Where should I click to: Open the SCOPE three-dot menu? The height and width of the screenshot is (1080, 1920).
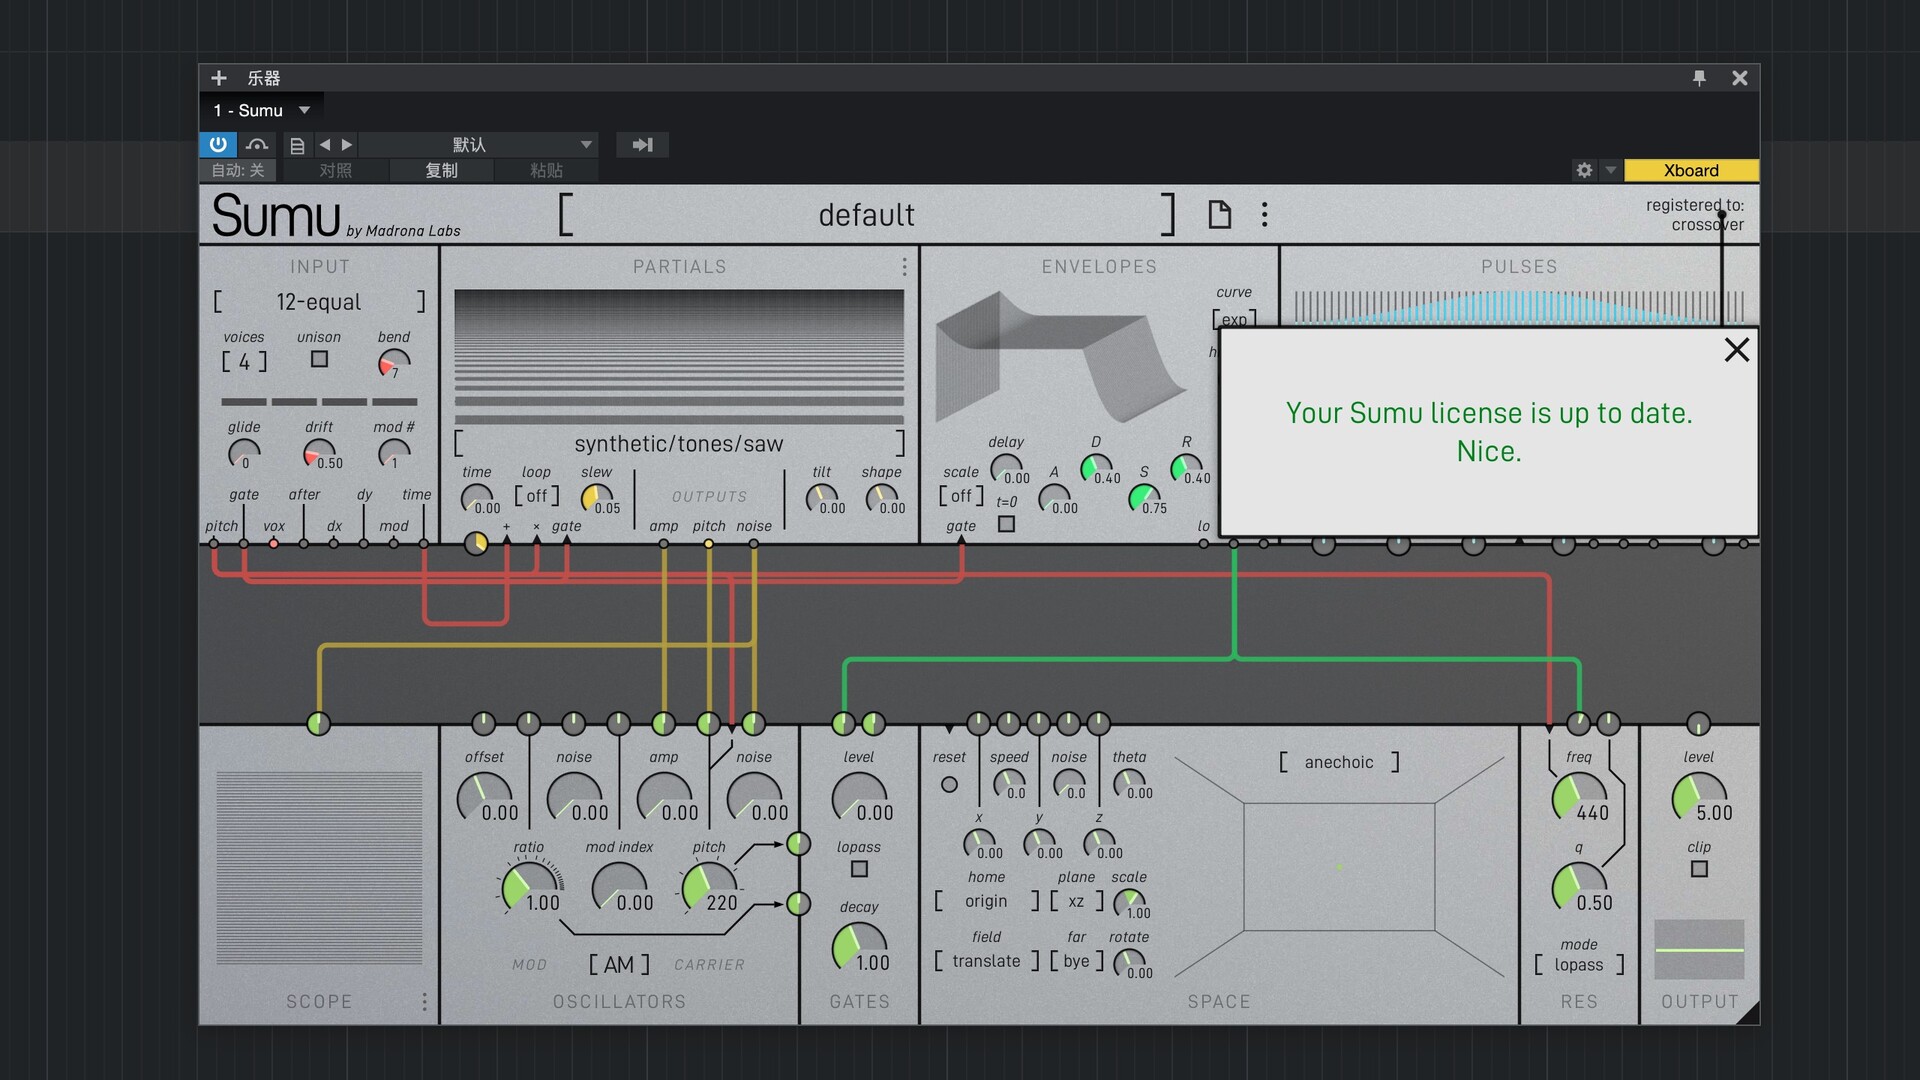pos(425,1002)
